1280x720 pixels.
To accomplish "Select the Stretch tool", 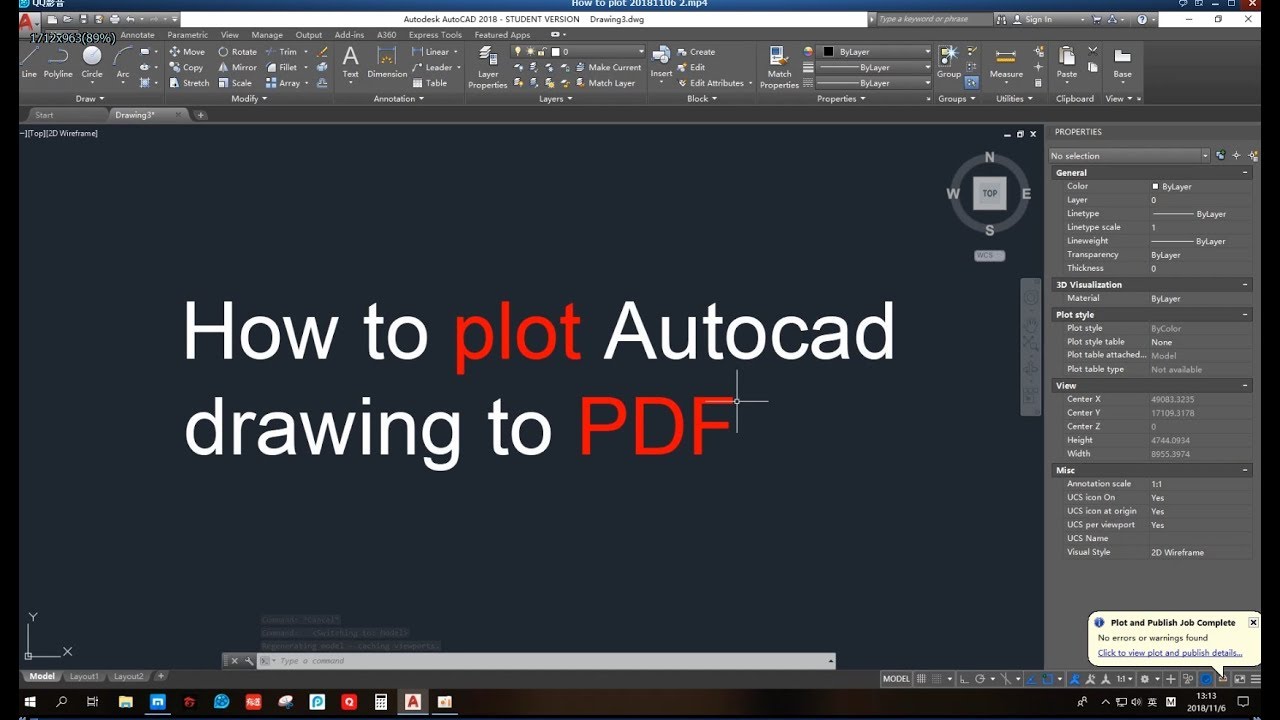I will click(x=189, y=83).
